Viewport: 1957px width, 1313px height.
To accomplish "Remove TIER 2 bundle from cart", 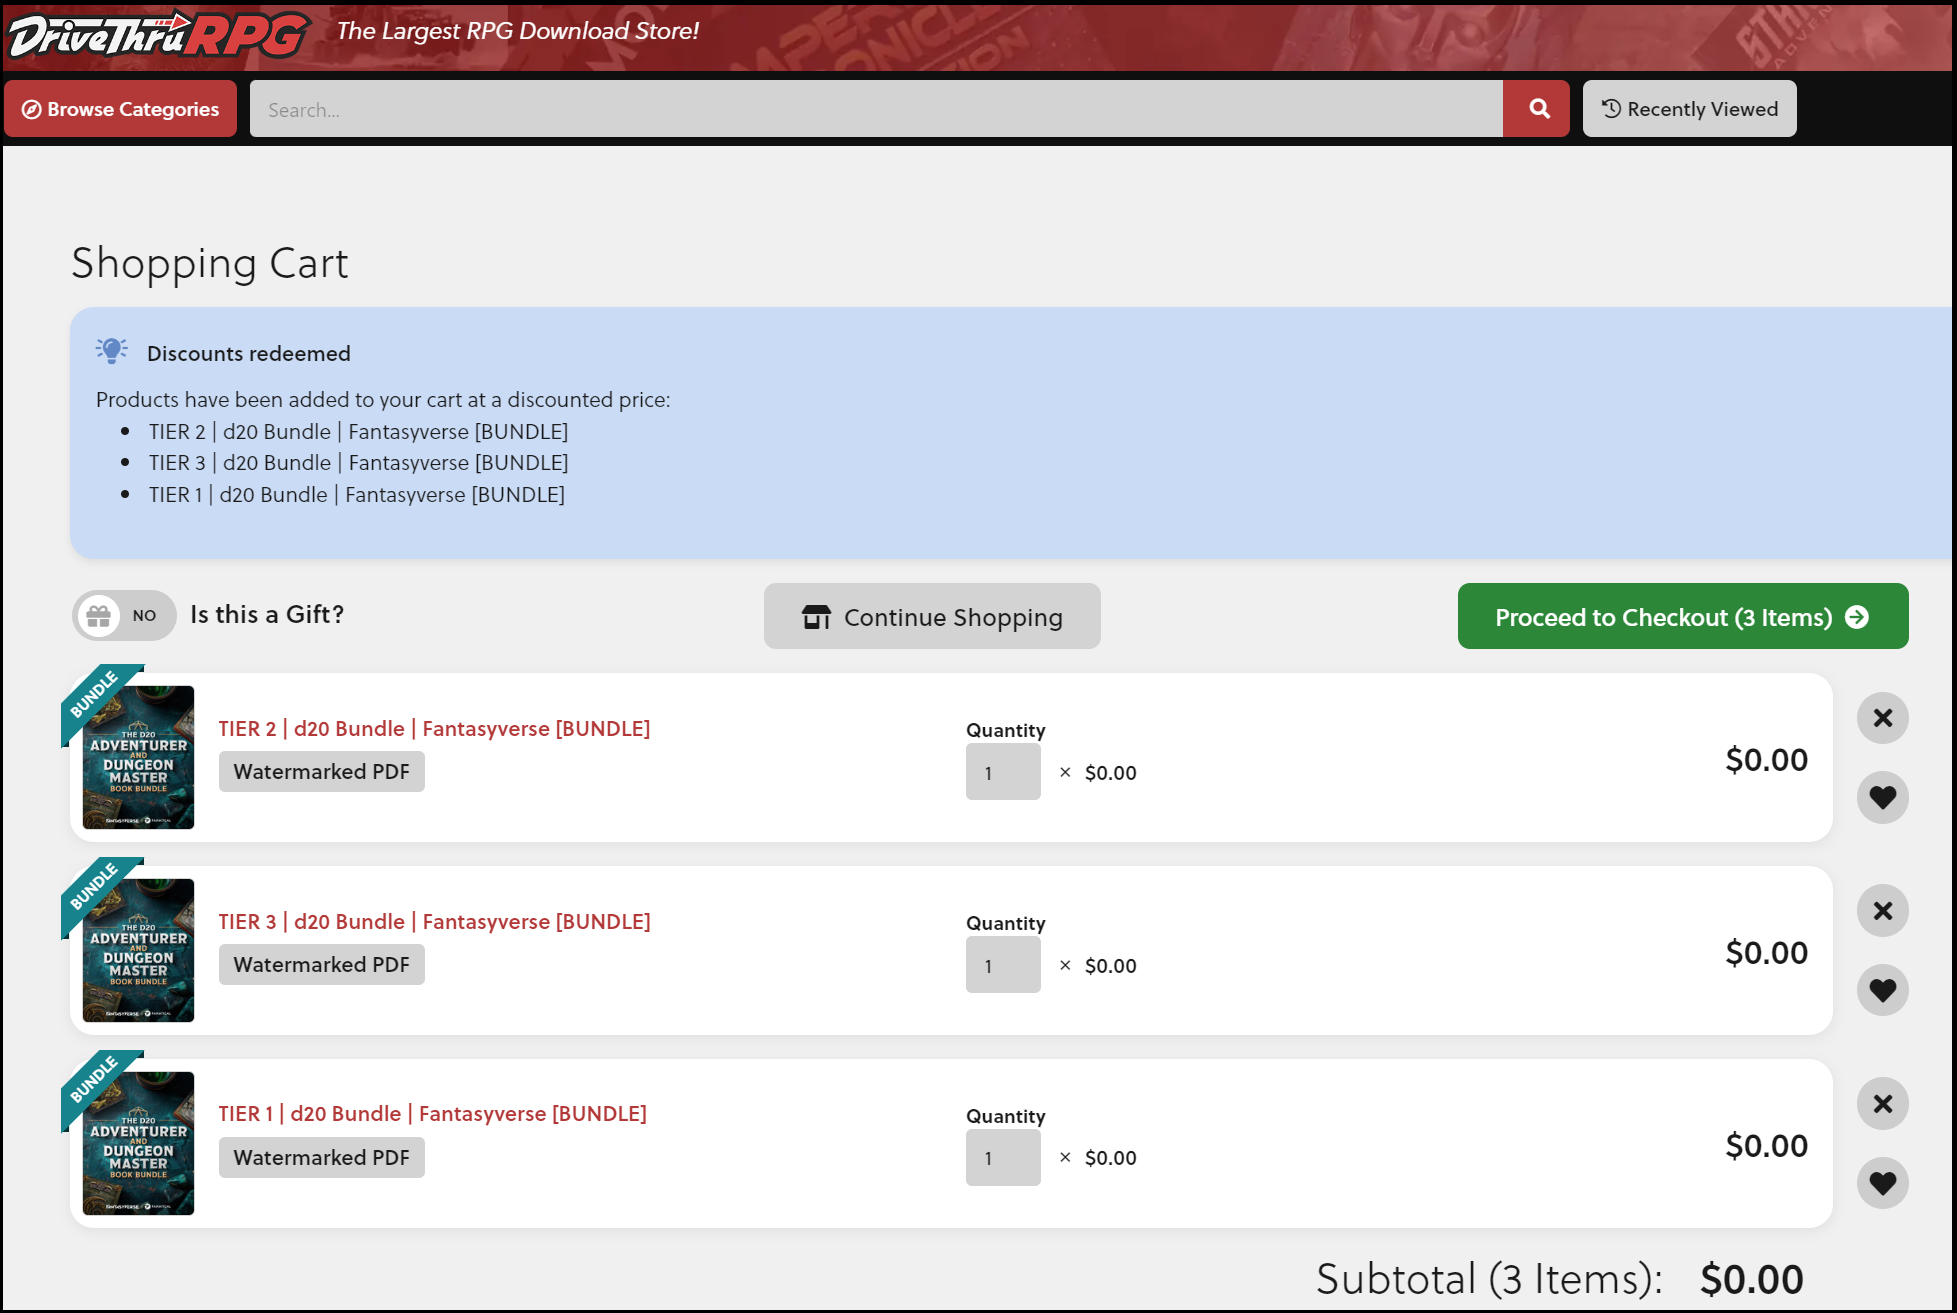I will [x=1882, y=718].
